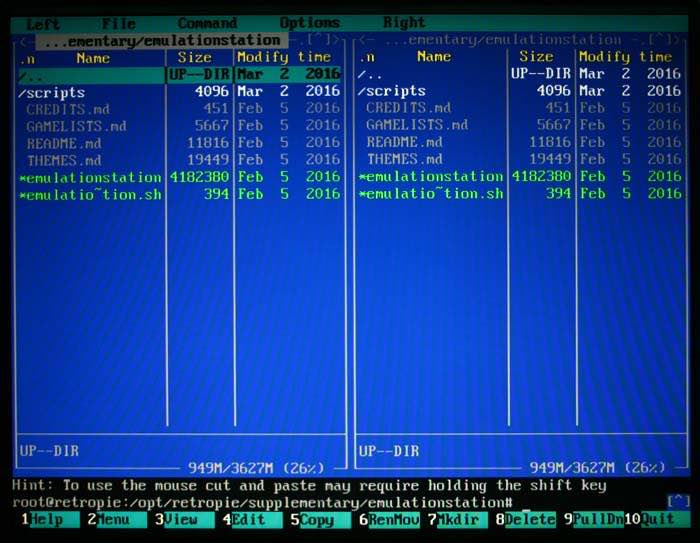
Task: Sort right panel by Size column header
Action: coord(536,56)
